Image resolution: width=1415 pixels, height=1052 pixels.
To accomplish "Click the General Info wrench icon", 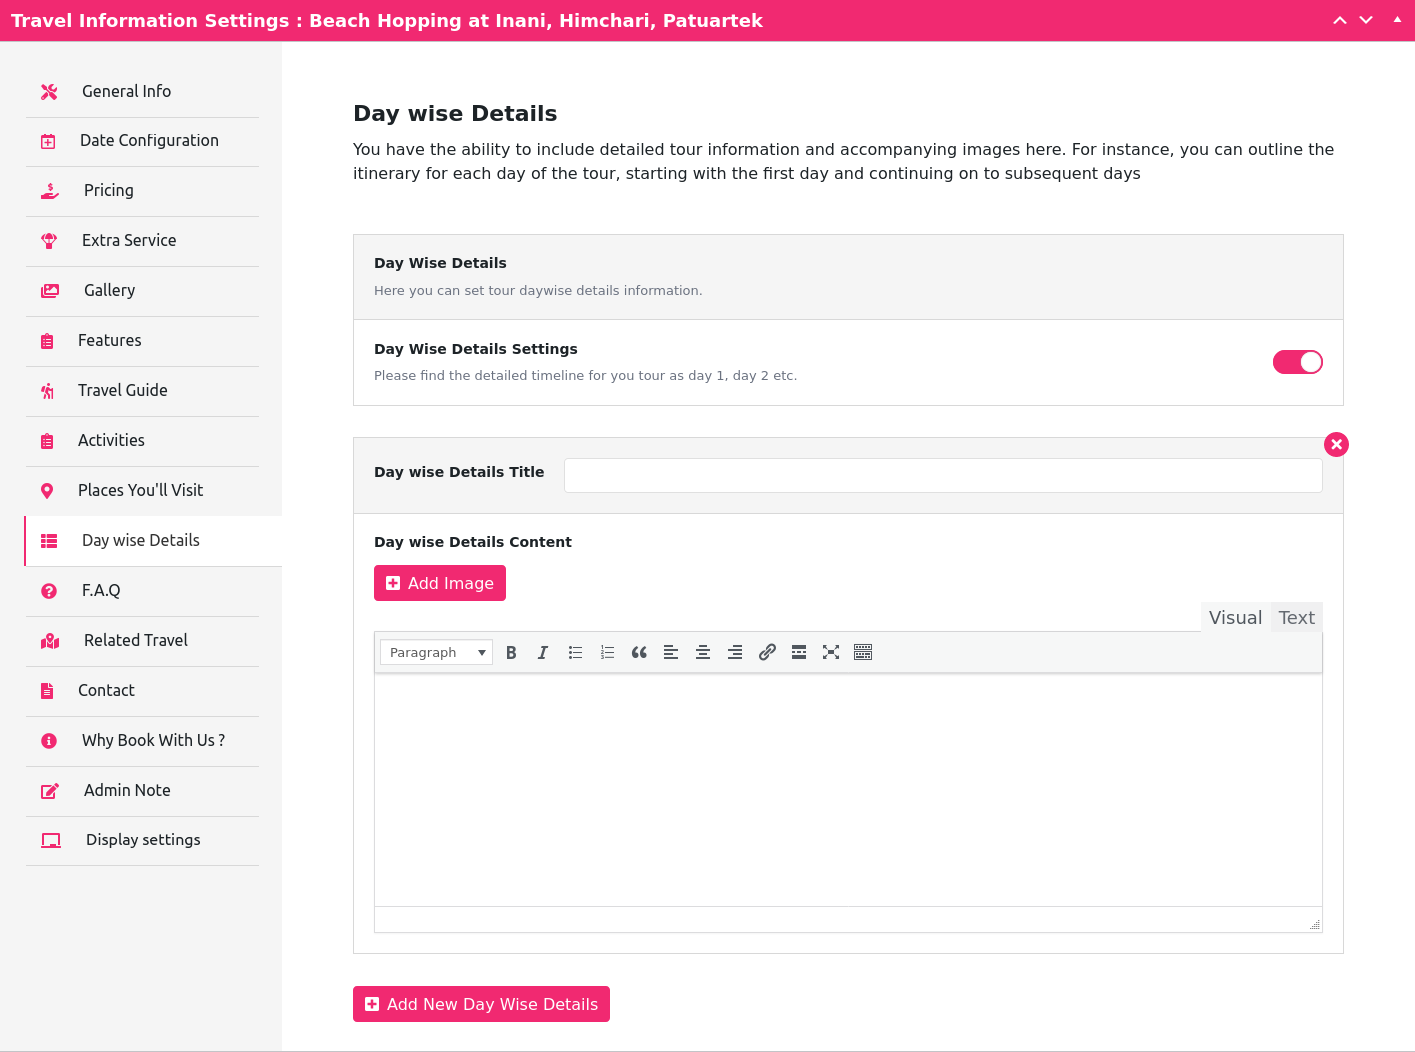I will [x=49, y=92].
